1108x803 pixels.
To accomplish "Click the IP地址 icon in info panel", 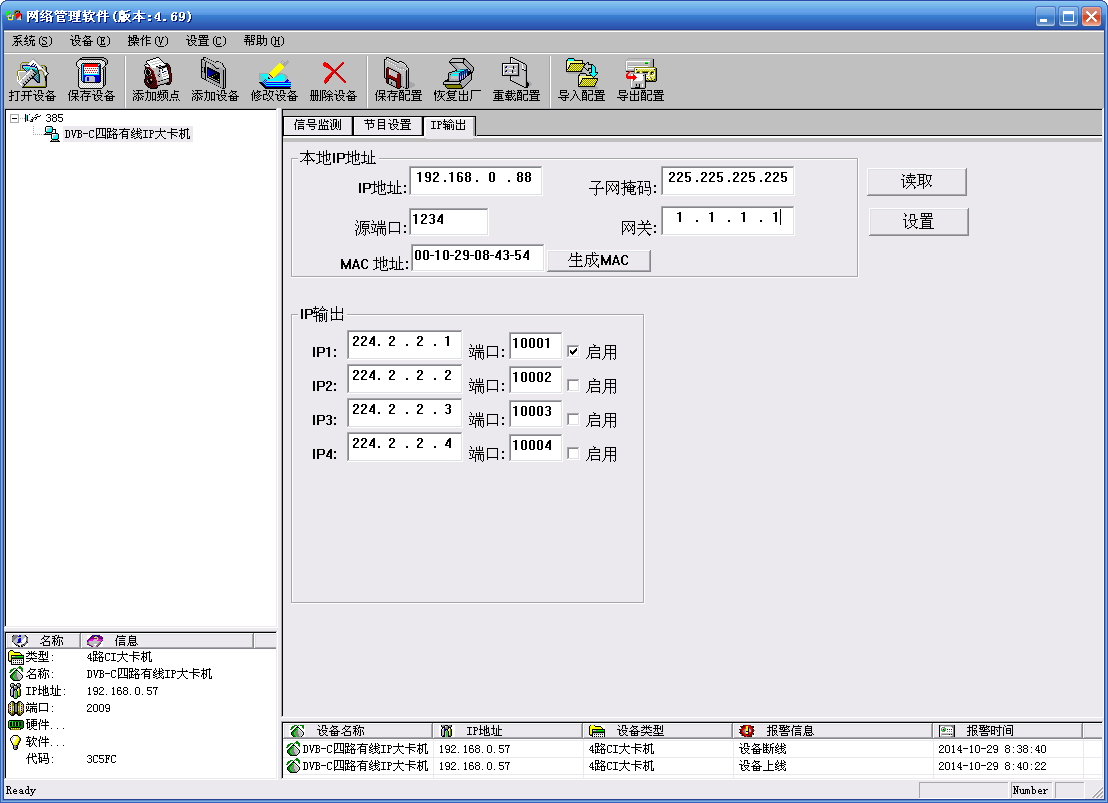I will tap(16, 691).
